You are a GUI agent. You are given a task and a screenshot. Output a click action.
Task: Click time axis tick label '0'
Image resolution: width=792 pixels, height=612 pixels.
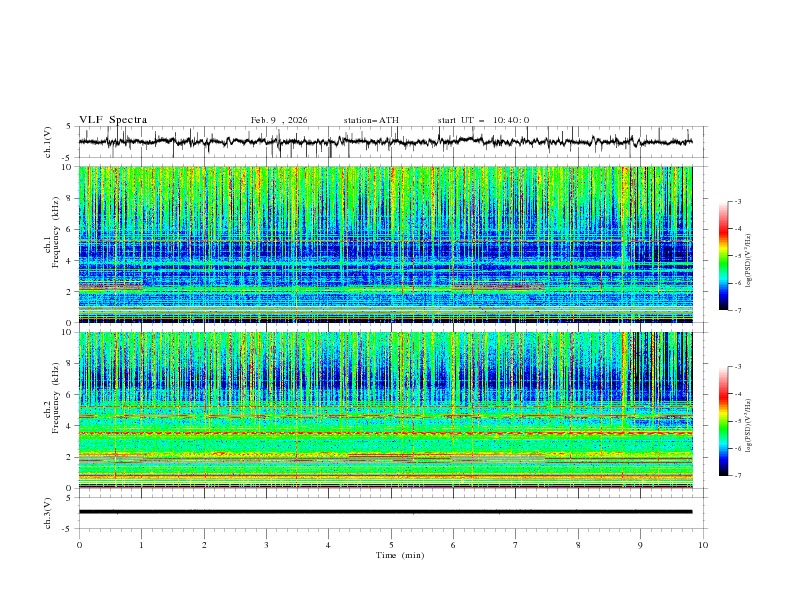pyautogui.click(x=79, y=545)
